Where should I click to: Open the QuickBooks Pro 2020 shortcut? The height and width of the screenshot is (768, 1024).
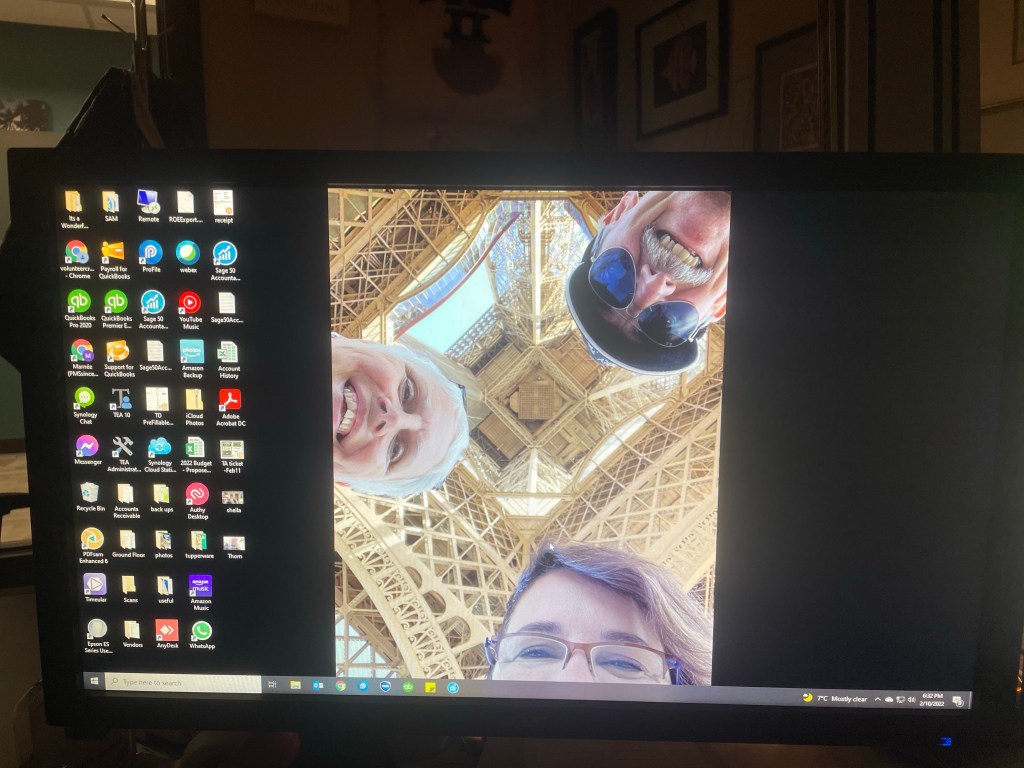point(79,302)
